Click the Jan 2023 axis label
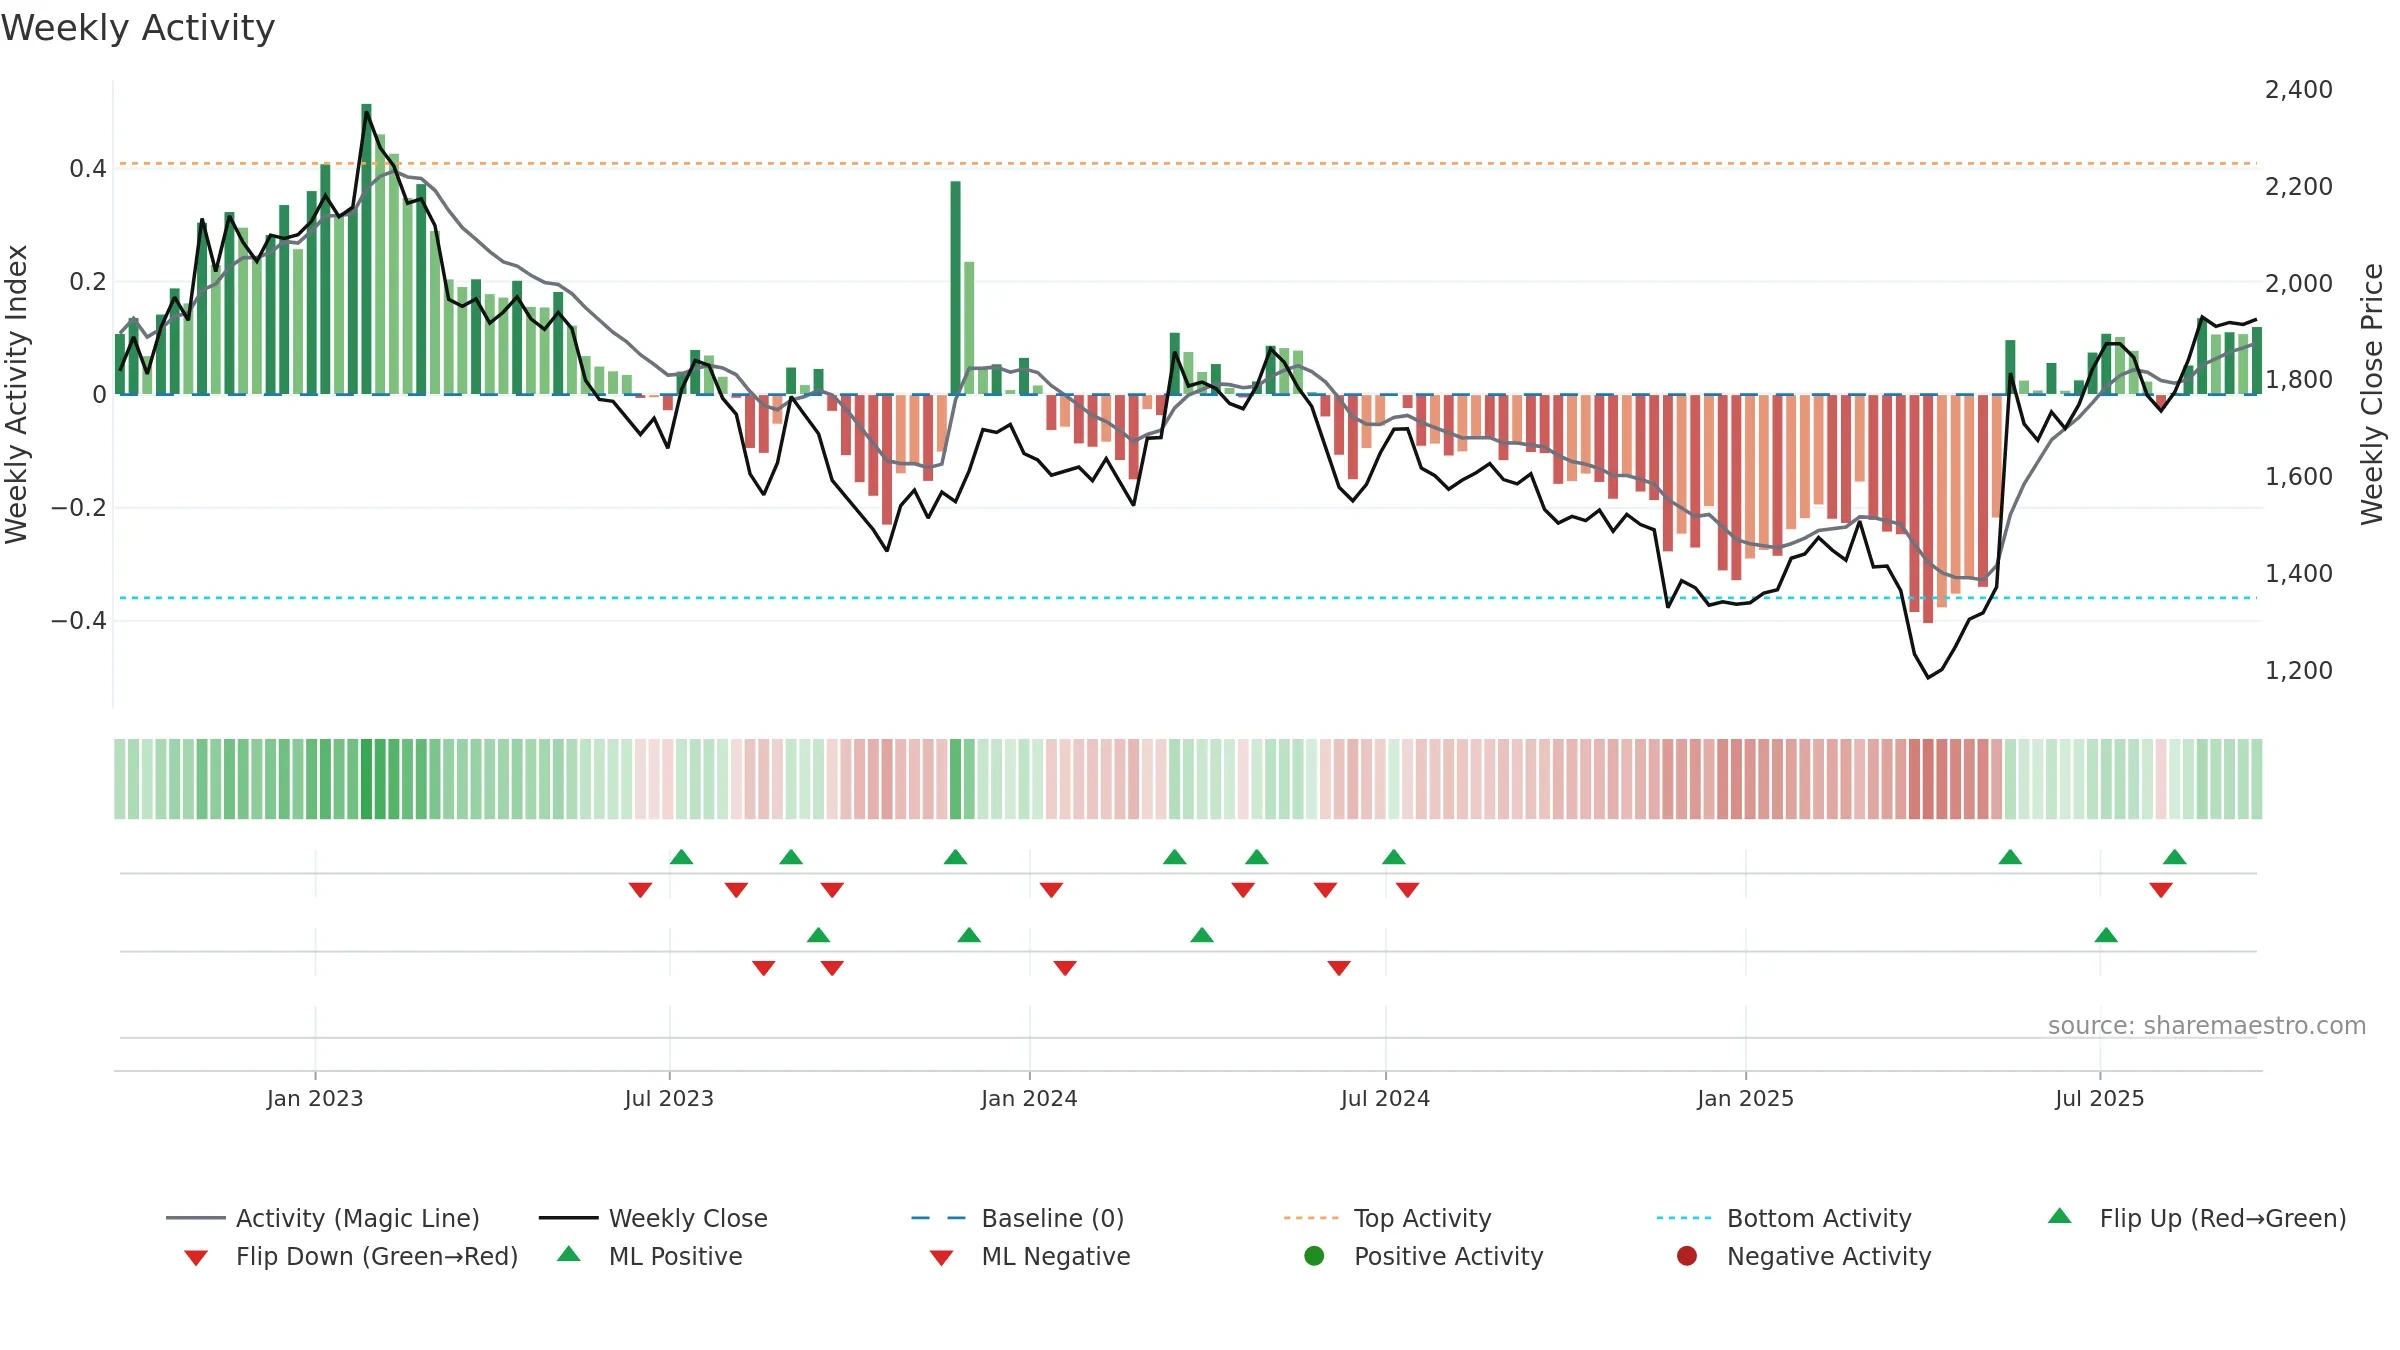The image size is (2400, 1350). pos(315,1098)
